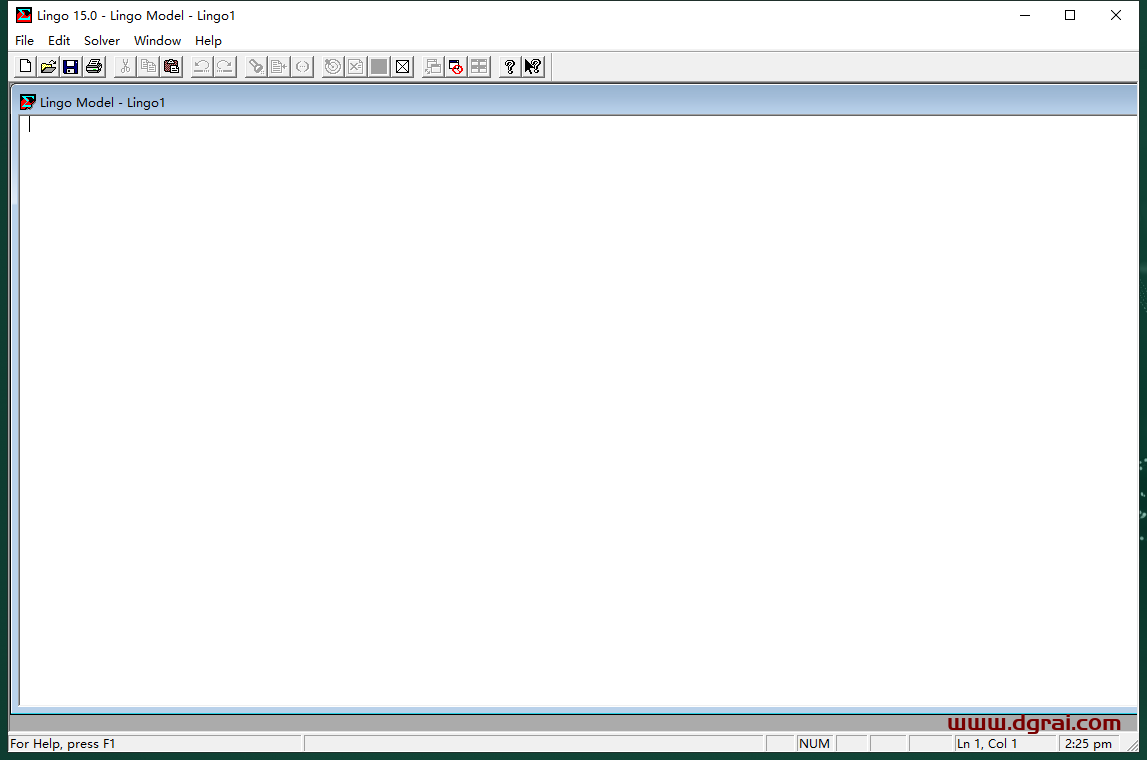Click the Open file folder icon
This screenshot has height=760, width=1147.
point(48,67)
